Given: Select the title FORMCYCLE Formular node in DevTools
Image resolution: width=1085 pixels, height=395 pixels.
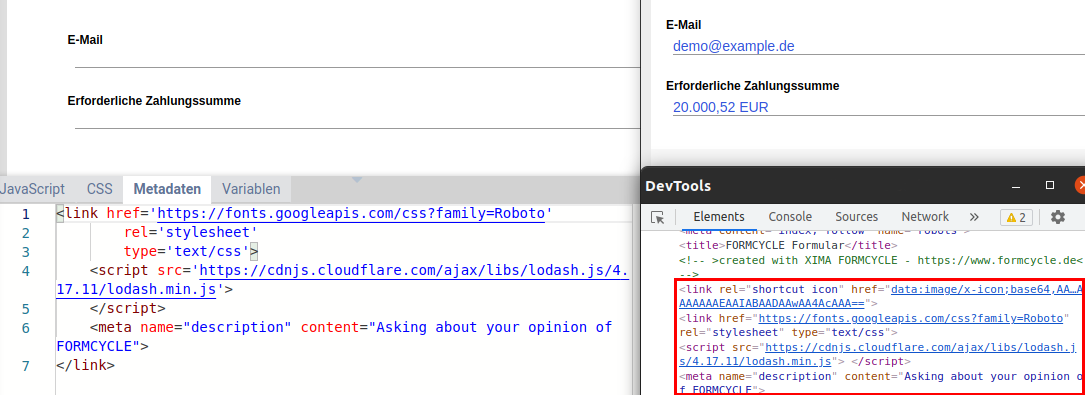Looking at the screenshot, I should [788, 245].
